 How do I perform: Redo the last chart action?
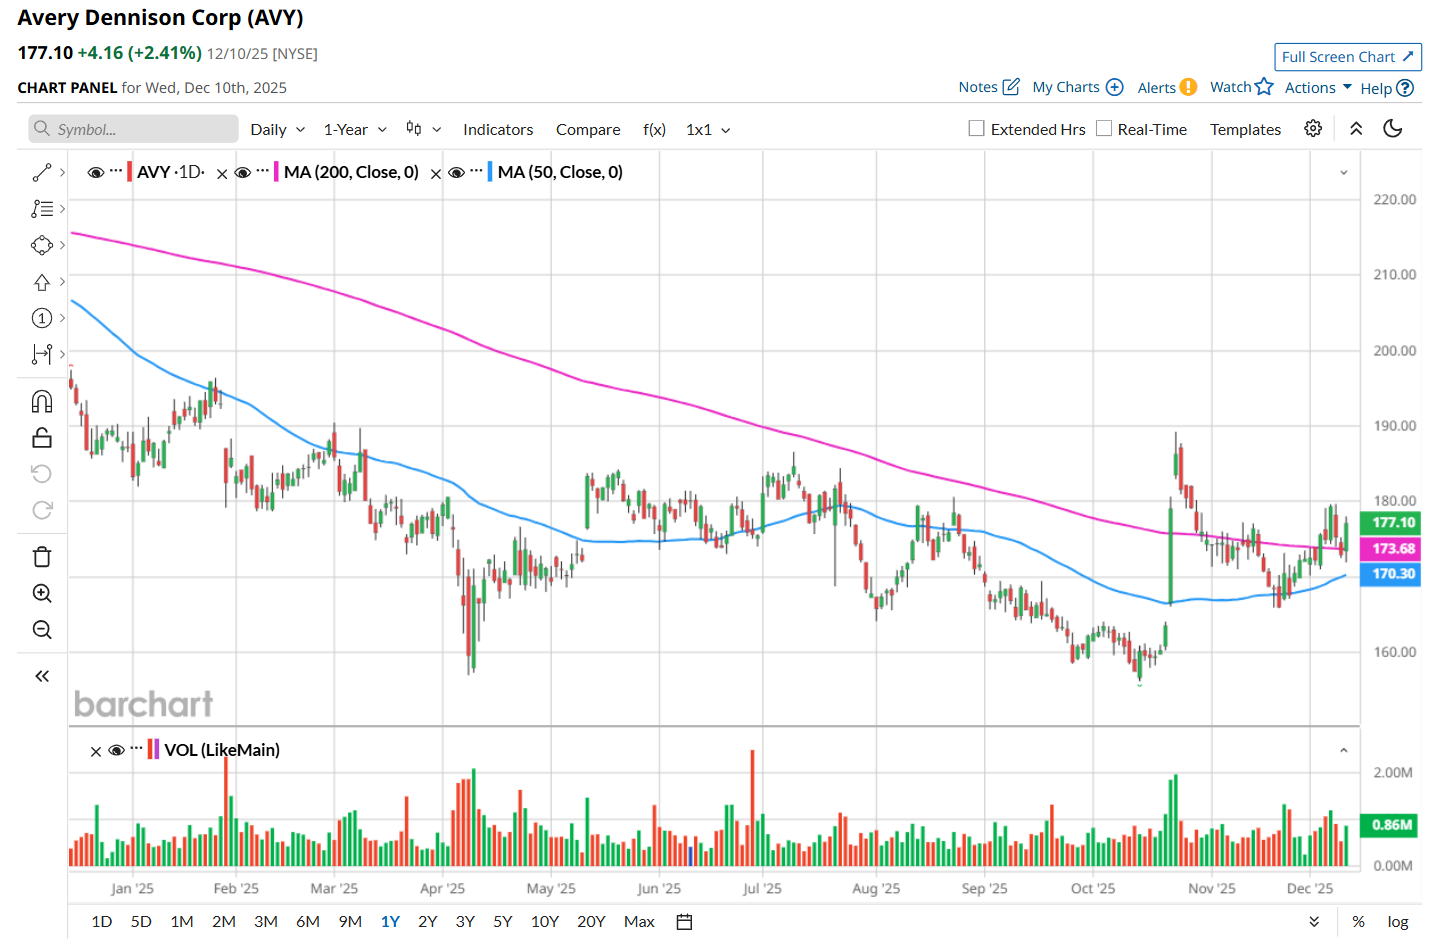pos(42,510)
